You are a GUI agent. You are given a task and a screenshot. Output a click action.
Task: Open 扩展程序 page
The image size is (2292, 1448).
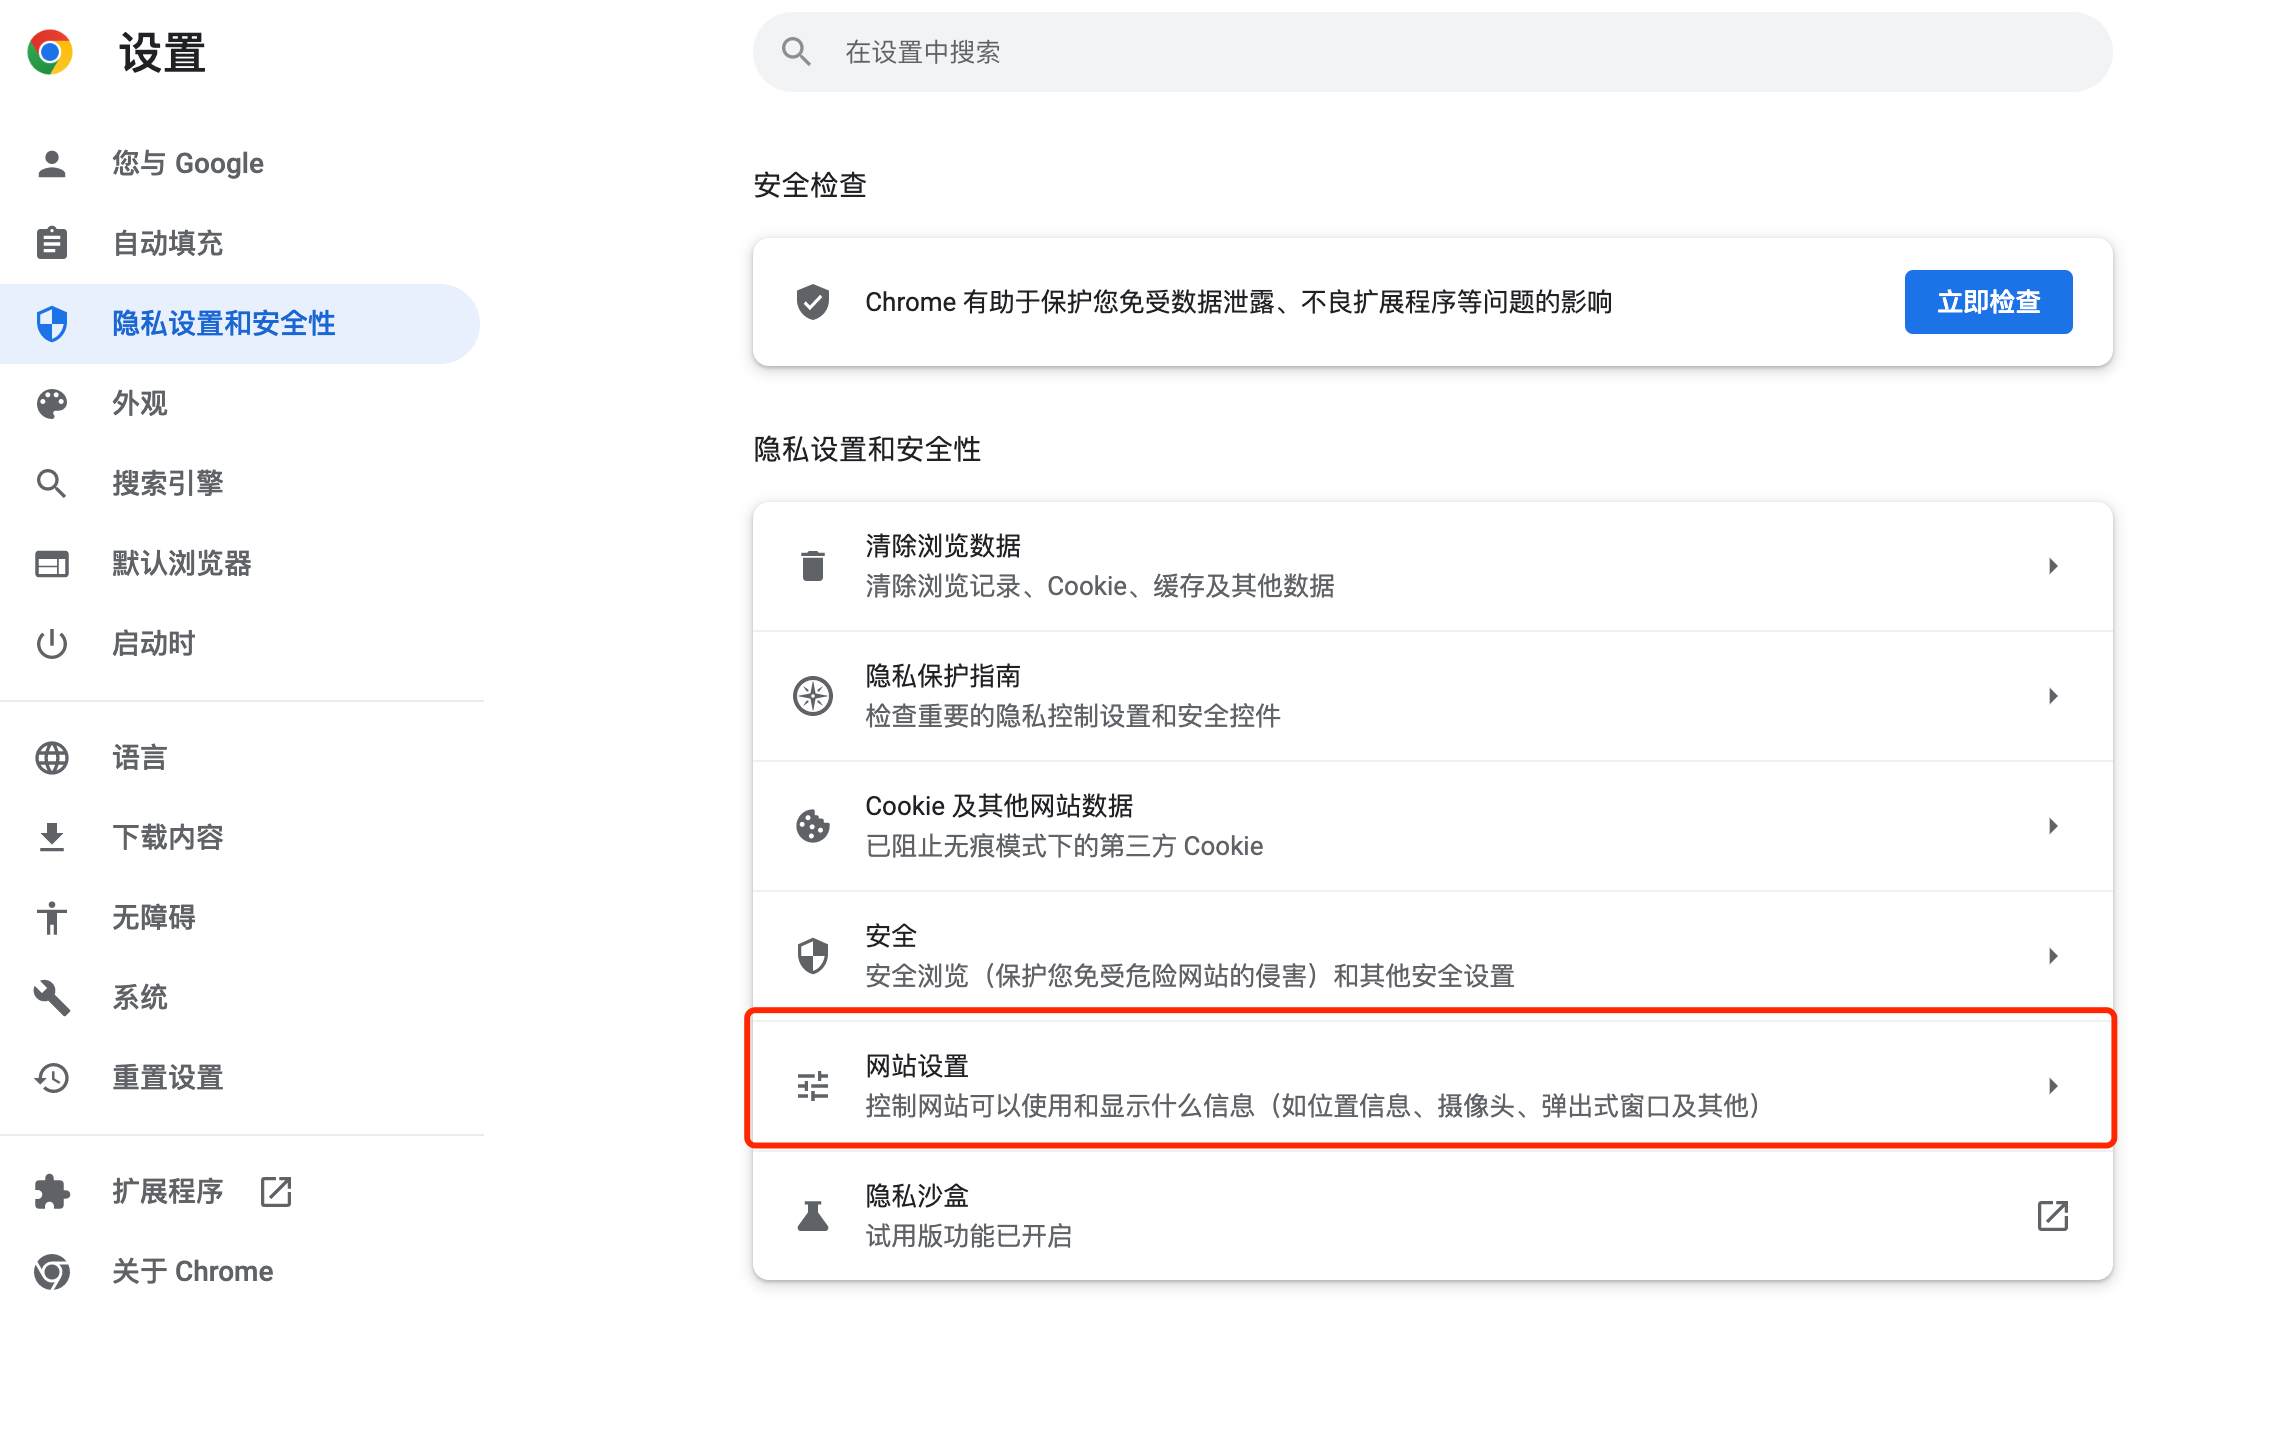[x=240, y=1191]
